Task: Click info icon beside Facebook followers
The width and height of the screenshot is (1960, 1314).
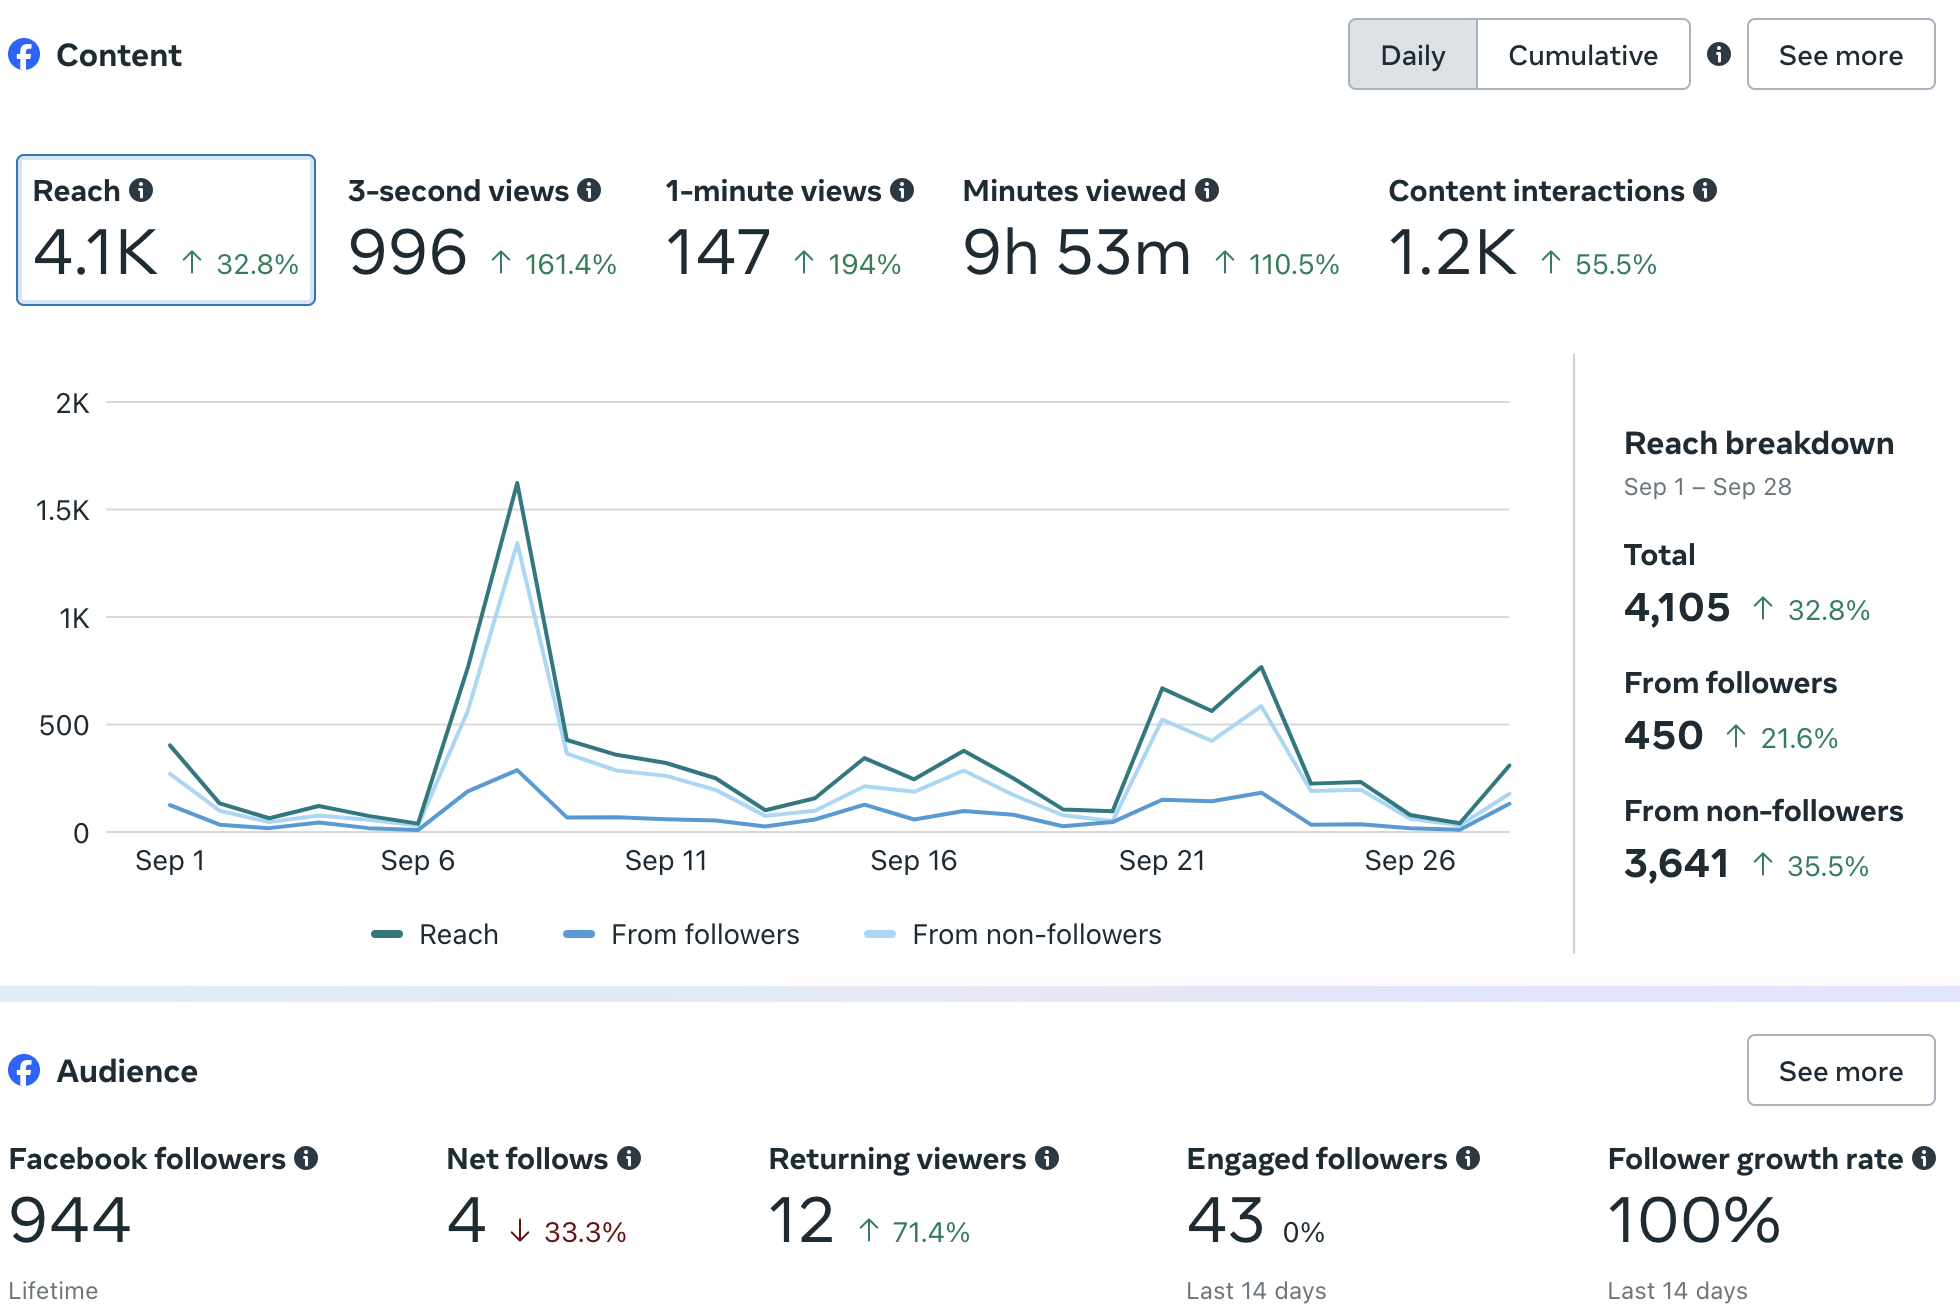Action: (x=306, y=1158)
